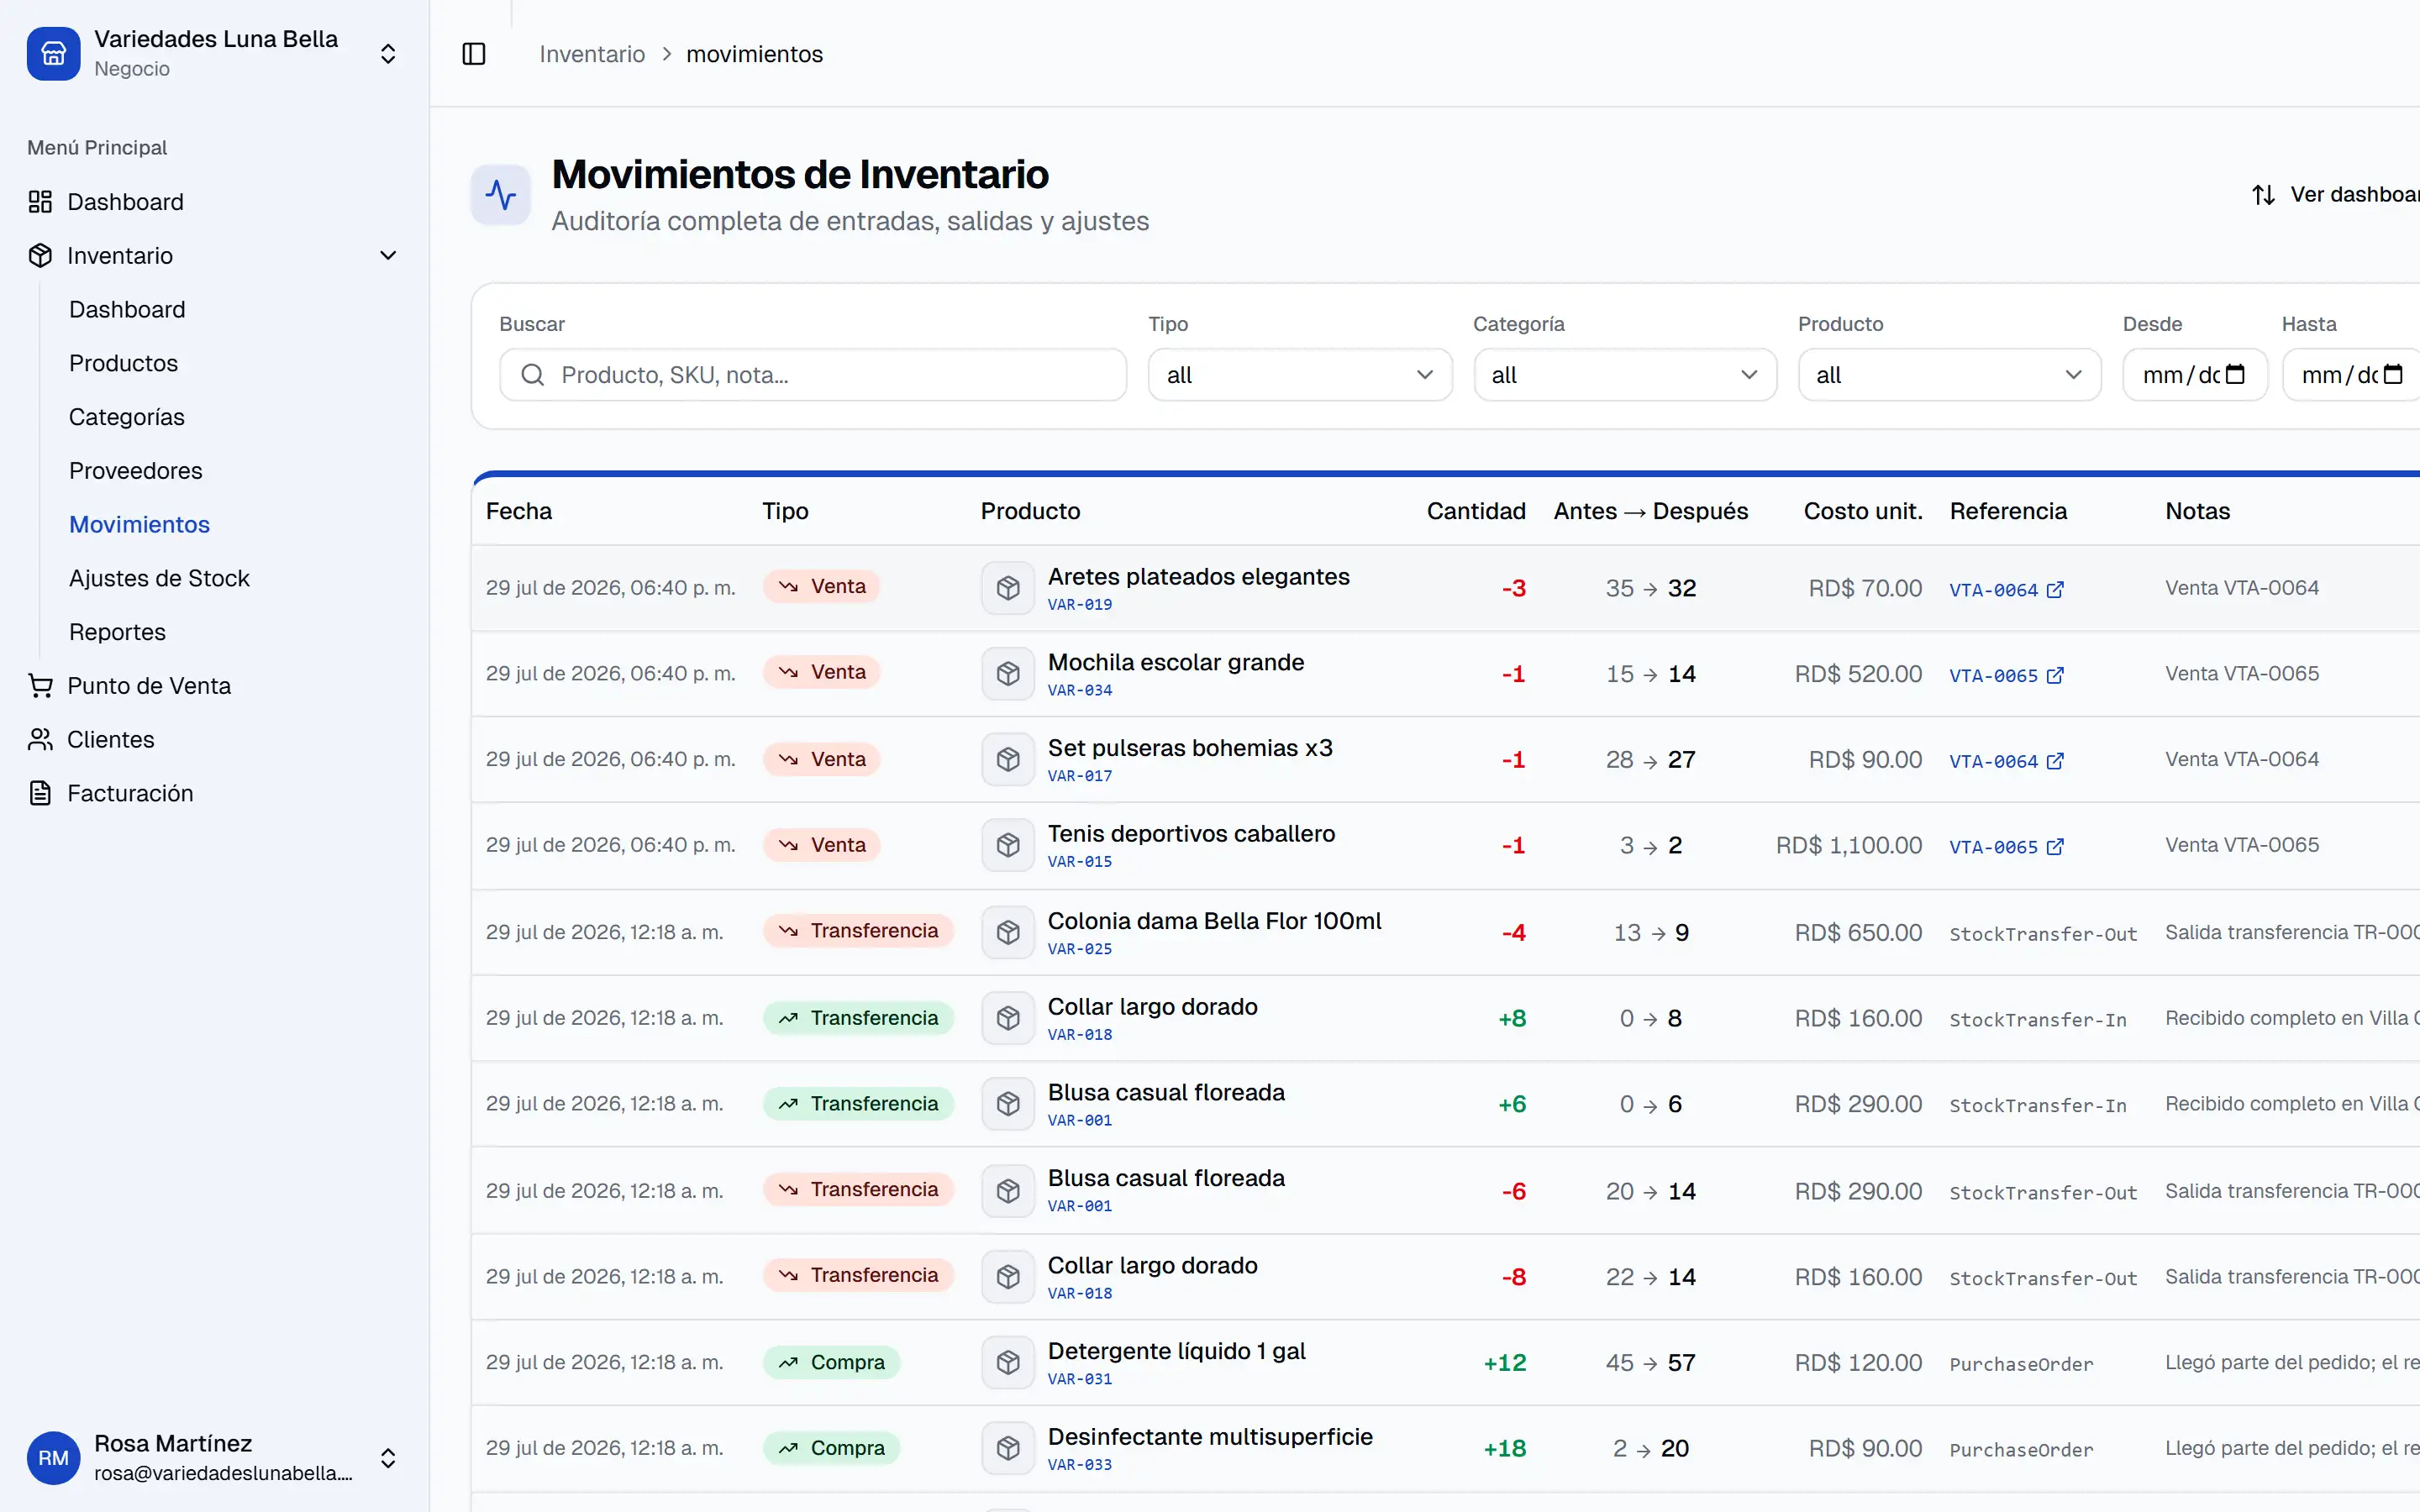
Task: Open the Desde calendar picker icon
Action: 2236,374
